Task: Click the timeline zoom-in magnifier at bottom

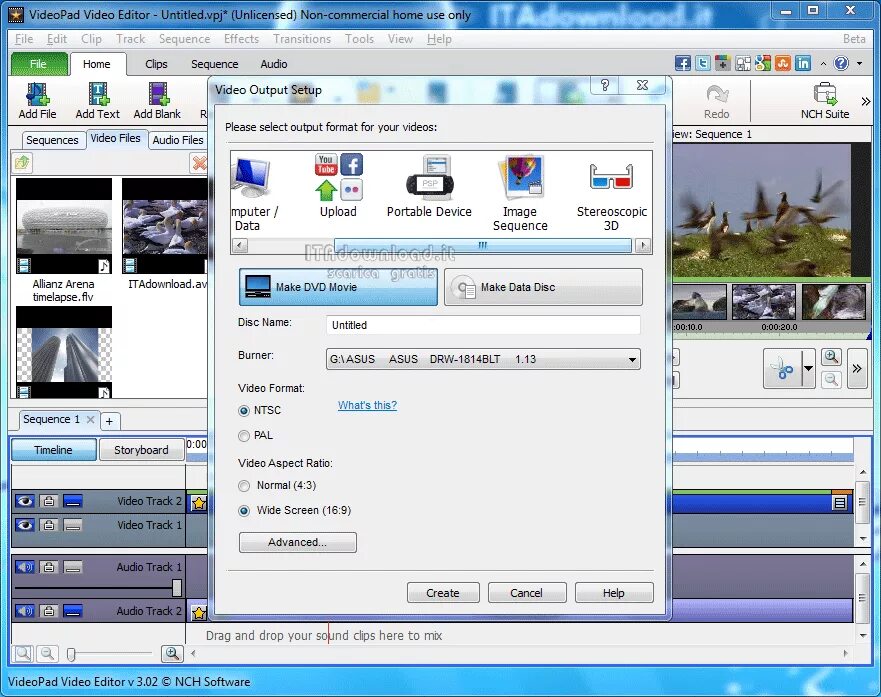Action: coord(172,653)
